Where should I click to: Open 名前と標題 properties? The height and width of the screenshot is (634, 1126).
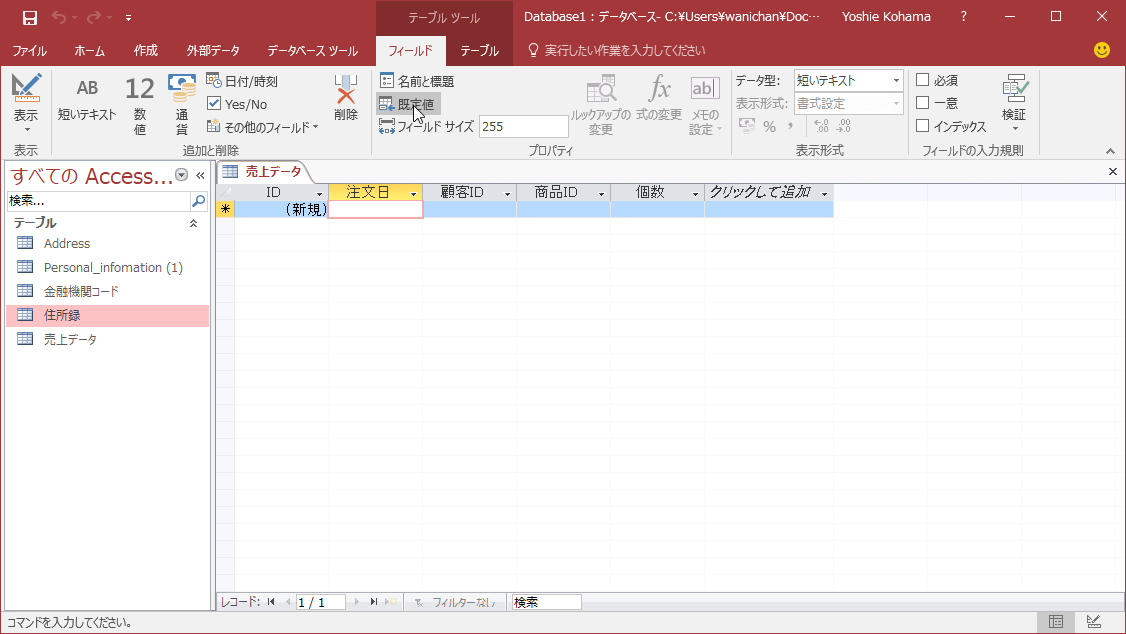(417, 81)
